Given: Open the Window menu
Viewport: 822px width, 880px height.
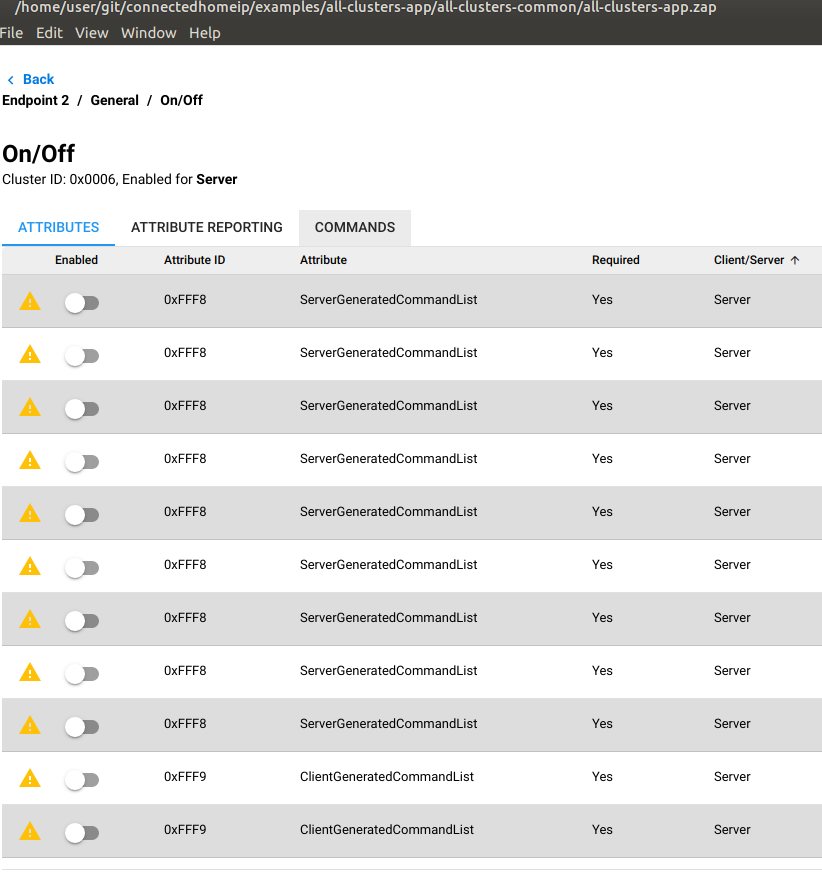Looking at the screenshot, I should [x=148, y=32].
